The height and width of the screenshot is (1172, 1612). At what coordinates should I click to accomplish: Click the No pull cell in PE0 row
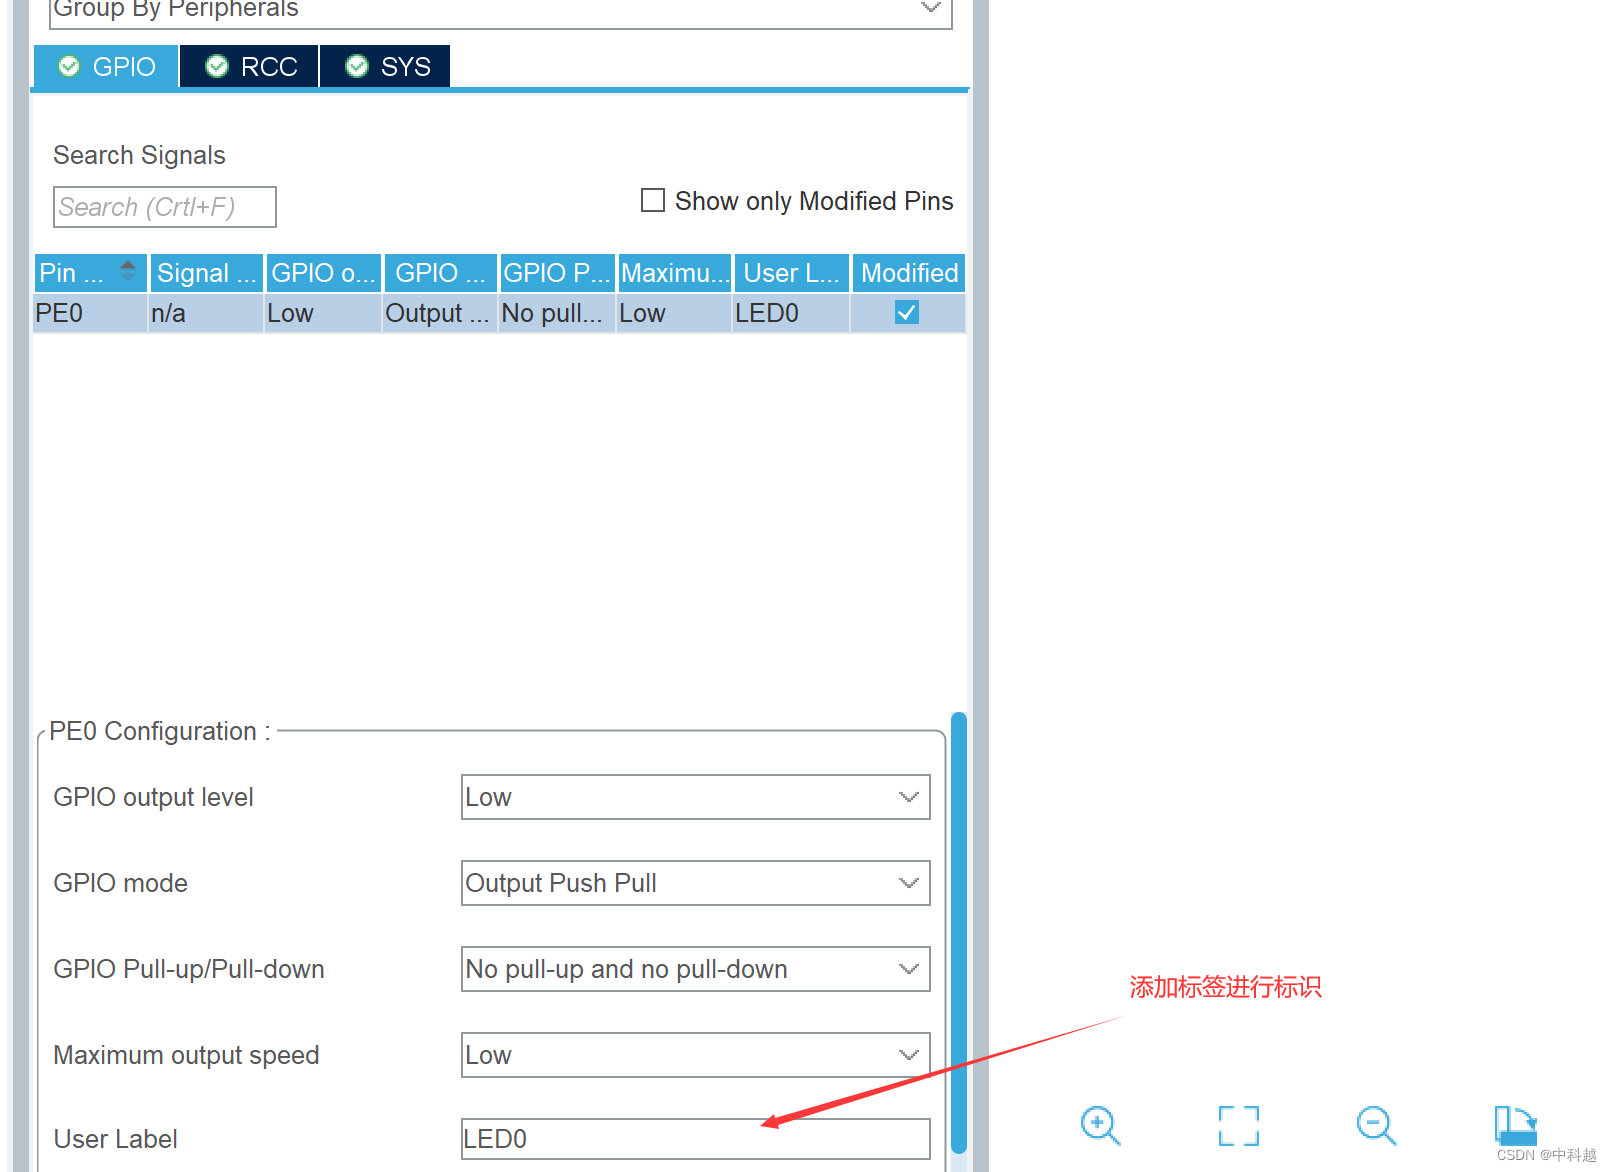[557, 313]
